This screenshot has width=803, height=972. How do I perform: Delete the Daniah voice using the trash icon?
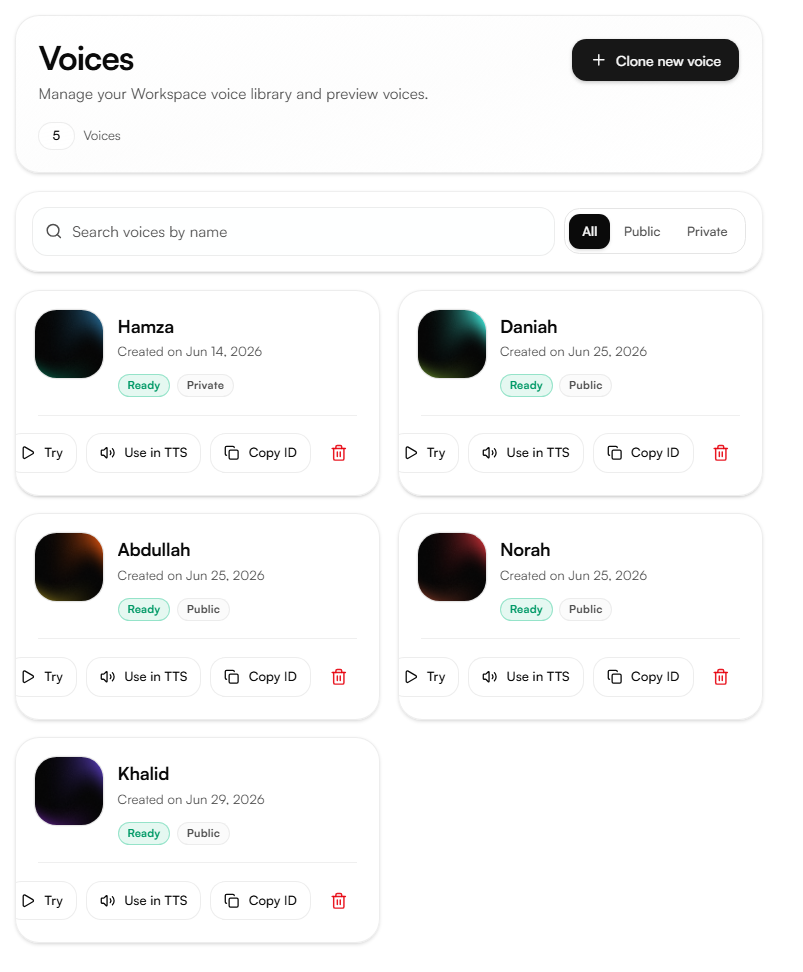[721, 453]
